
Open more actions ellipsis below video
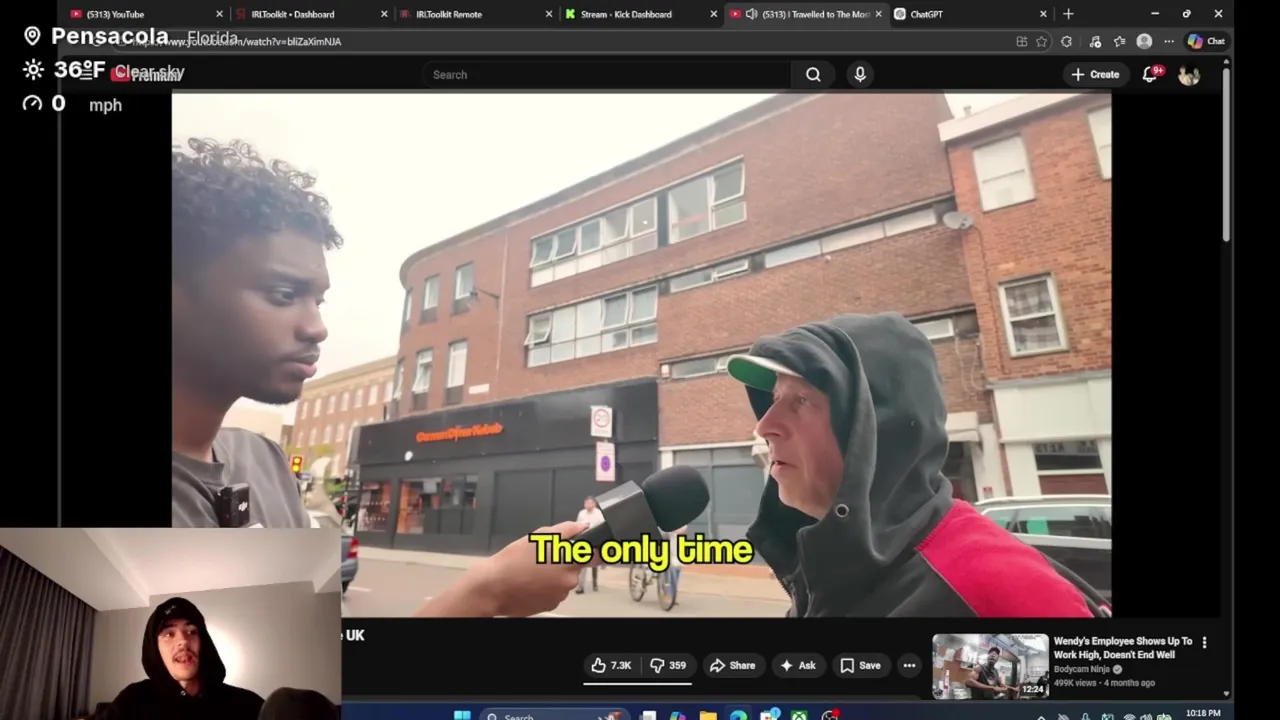pos(909,665)
